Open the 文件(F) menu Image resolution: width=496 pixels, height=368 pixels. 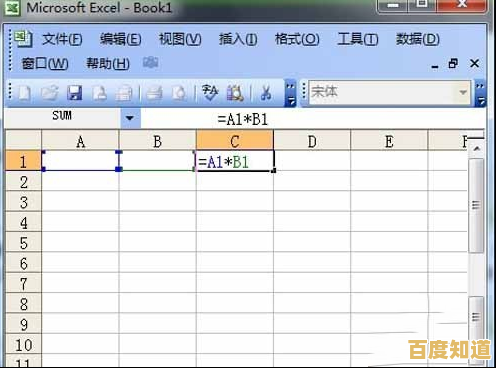(x=62, y=39)
